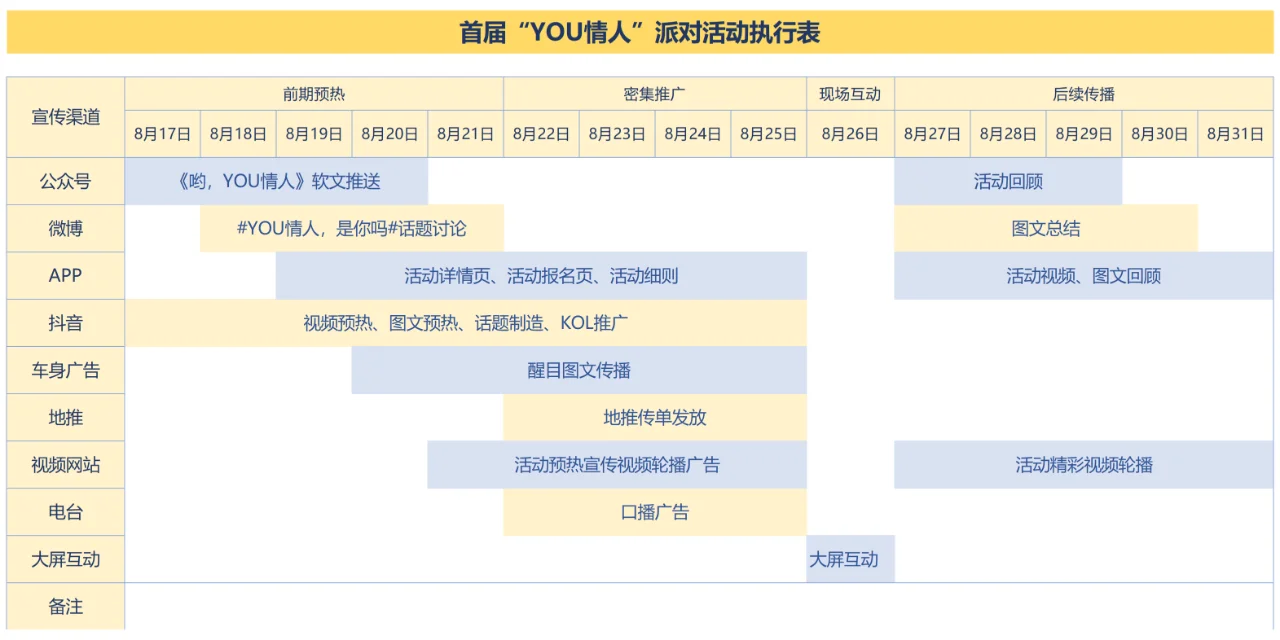Click the 8月22日 date cell
The width and height of the screenshot is (1280, 640).
[x=542, y=134]
